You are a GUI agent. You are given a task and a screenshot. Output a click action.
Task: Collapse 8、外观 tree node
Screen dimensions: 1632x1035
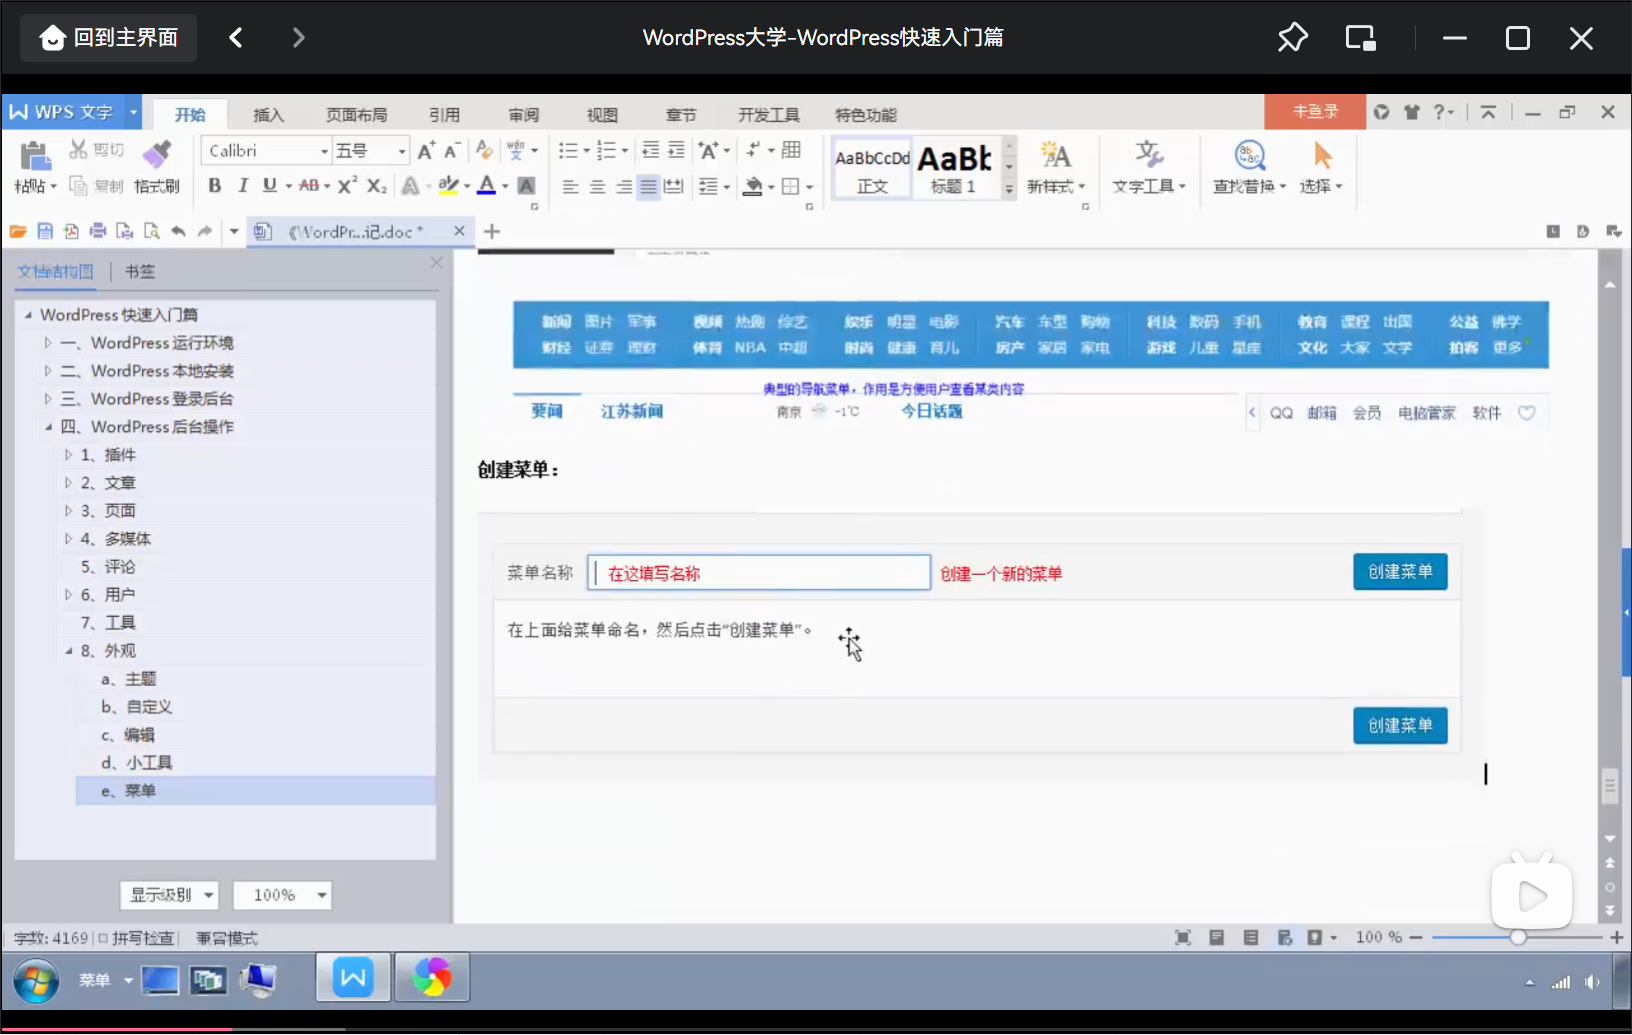coord(68,651)
